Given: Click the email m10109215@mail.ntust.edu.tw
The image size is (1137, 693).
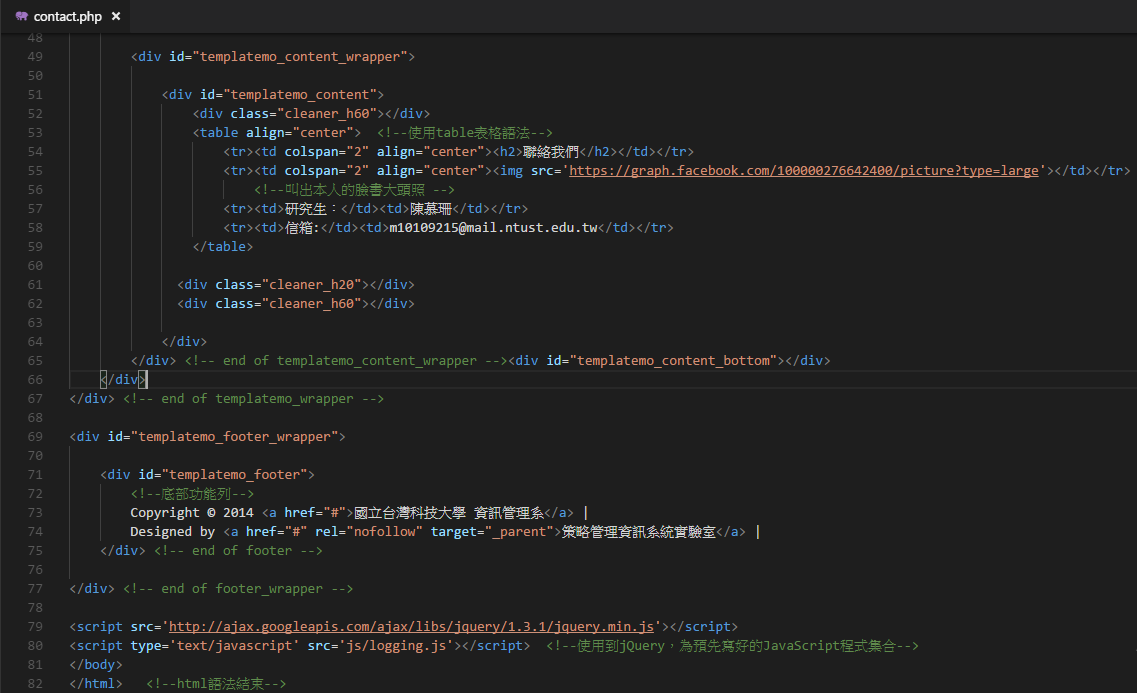Looking at the screenshot, I should pyautogui.click(x=493, y=228).
